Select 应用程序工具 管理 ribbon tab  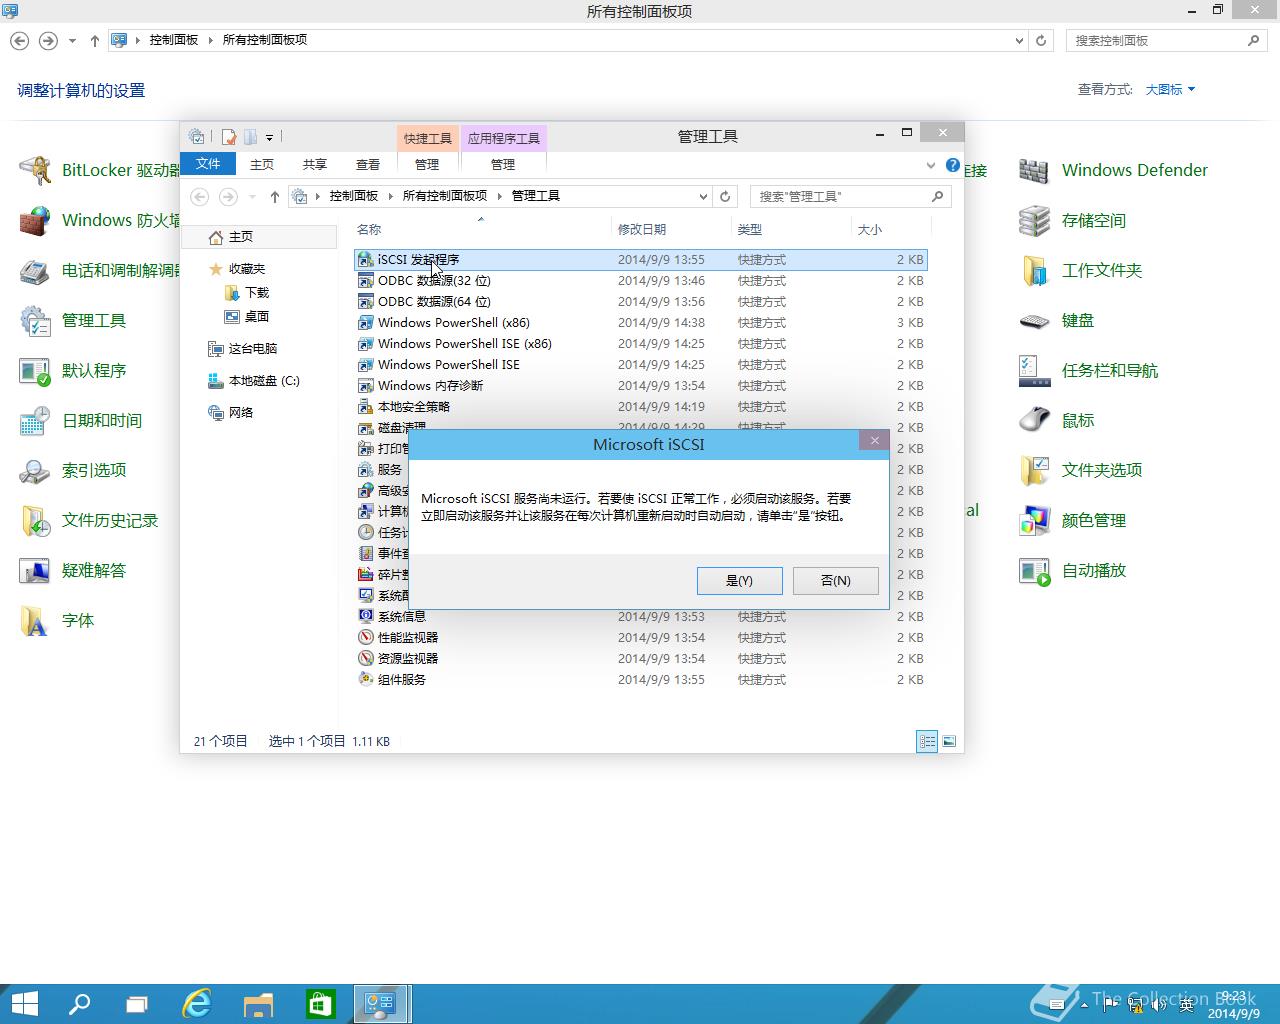click(x=503, y=164)
